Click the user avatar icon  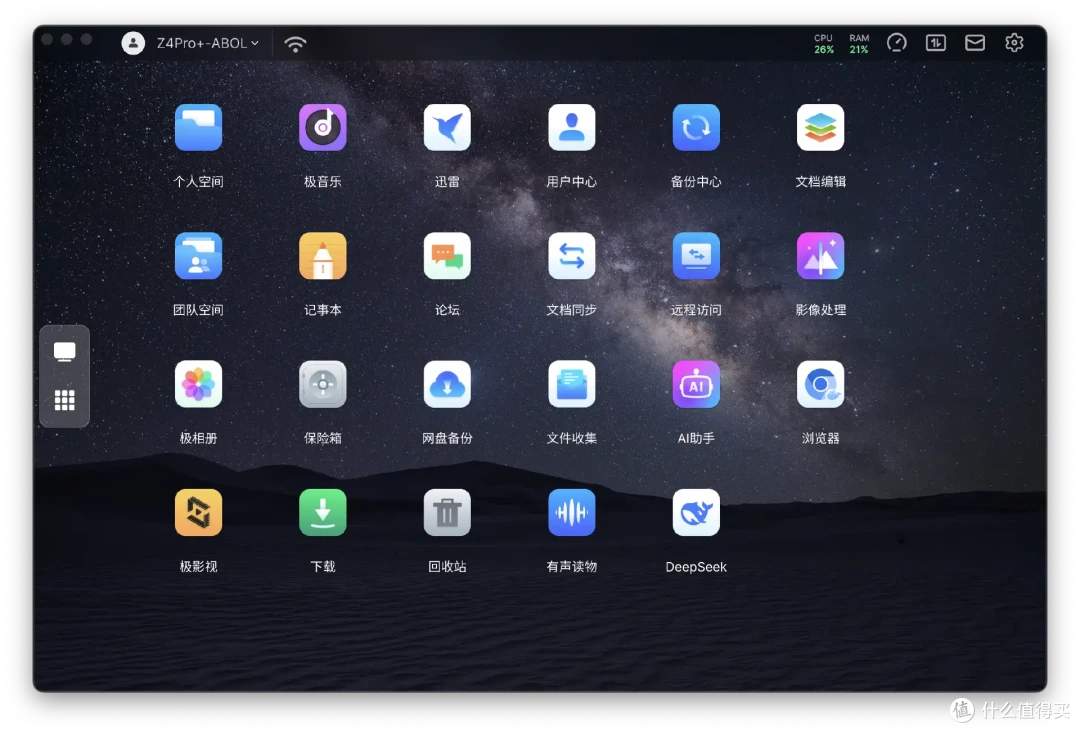(x=133, y=43)
